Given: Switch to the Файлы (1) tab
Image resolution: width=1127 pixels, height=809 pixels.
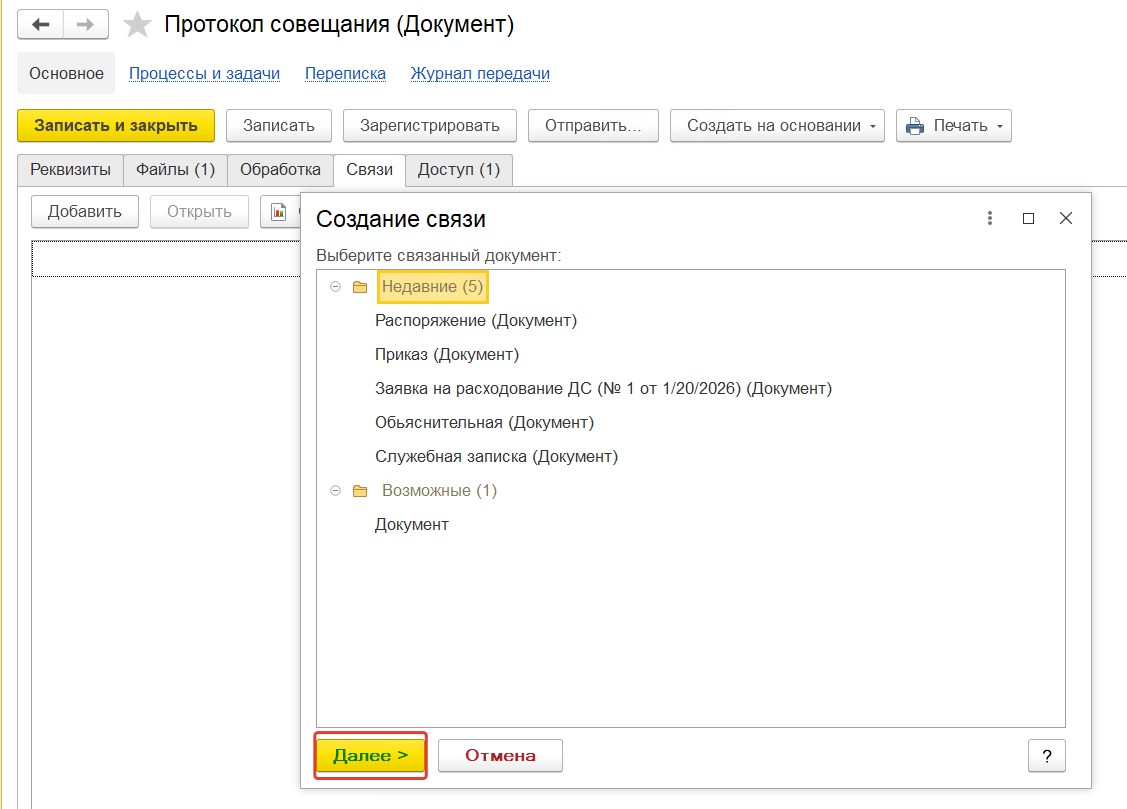Looking at the screenshot, I should point(176,170).
